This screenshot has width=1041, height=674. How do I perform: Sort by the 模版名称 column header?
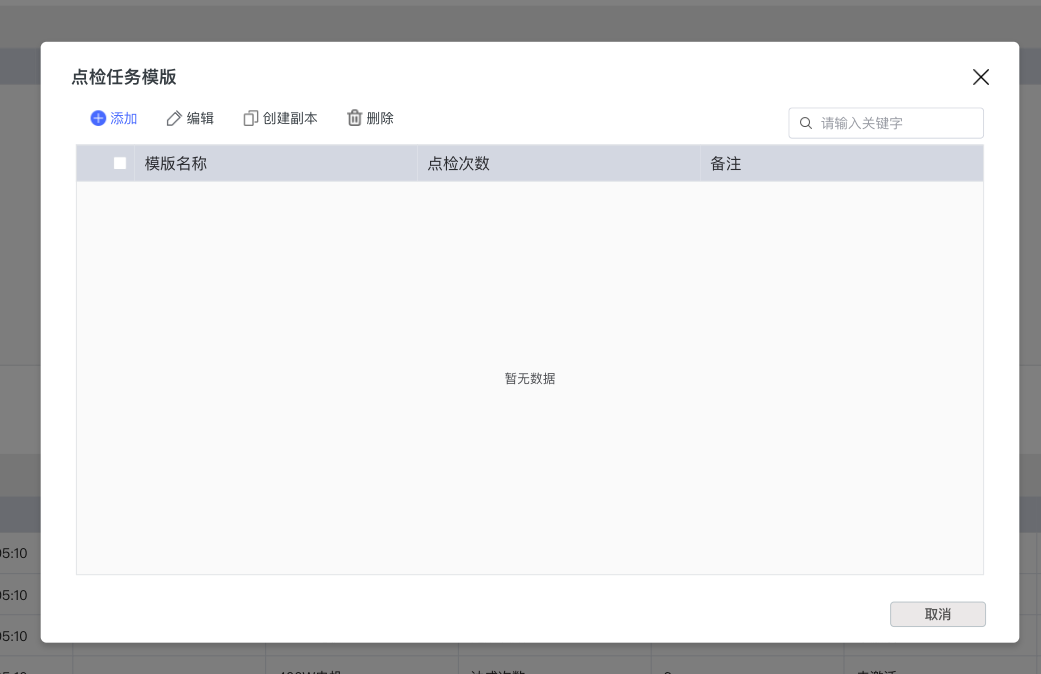point(176,163)
